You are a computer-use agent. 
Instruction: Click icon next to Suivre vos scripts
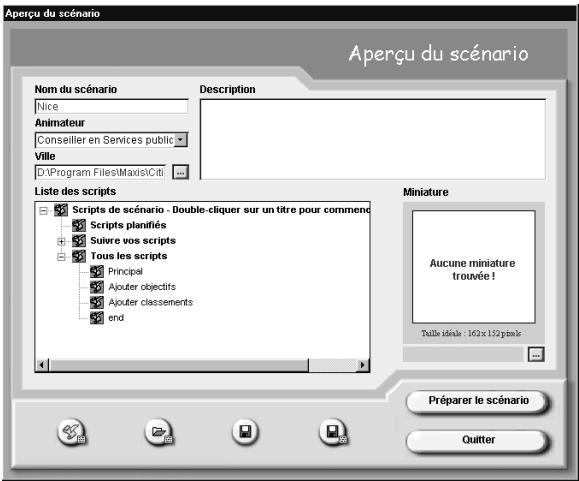[x=79, y=241]
